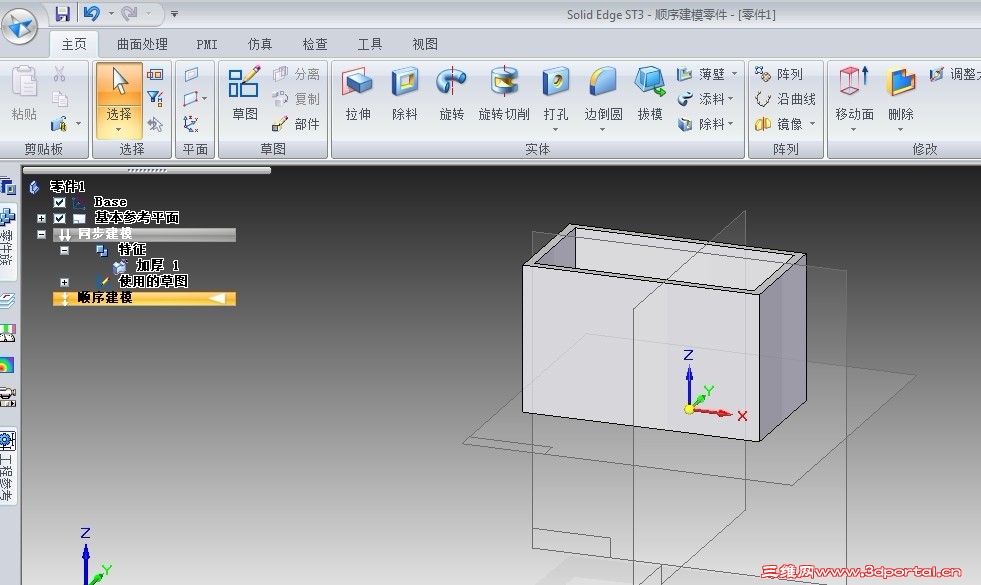Image resolution: width=981 pixels, height=585 pixels.
Task: Collapse the 特征 tree node
Action: [x=64, y=250]
